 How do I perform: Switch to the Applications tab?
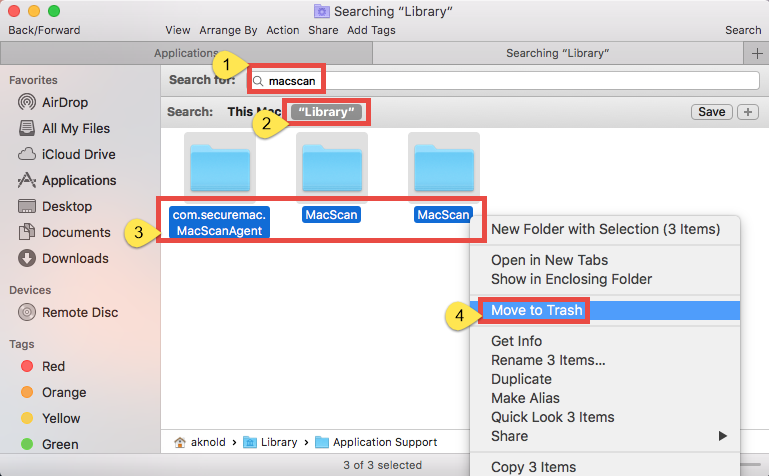coord(186,53)
